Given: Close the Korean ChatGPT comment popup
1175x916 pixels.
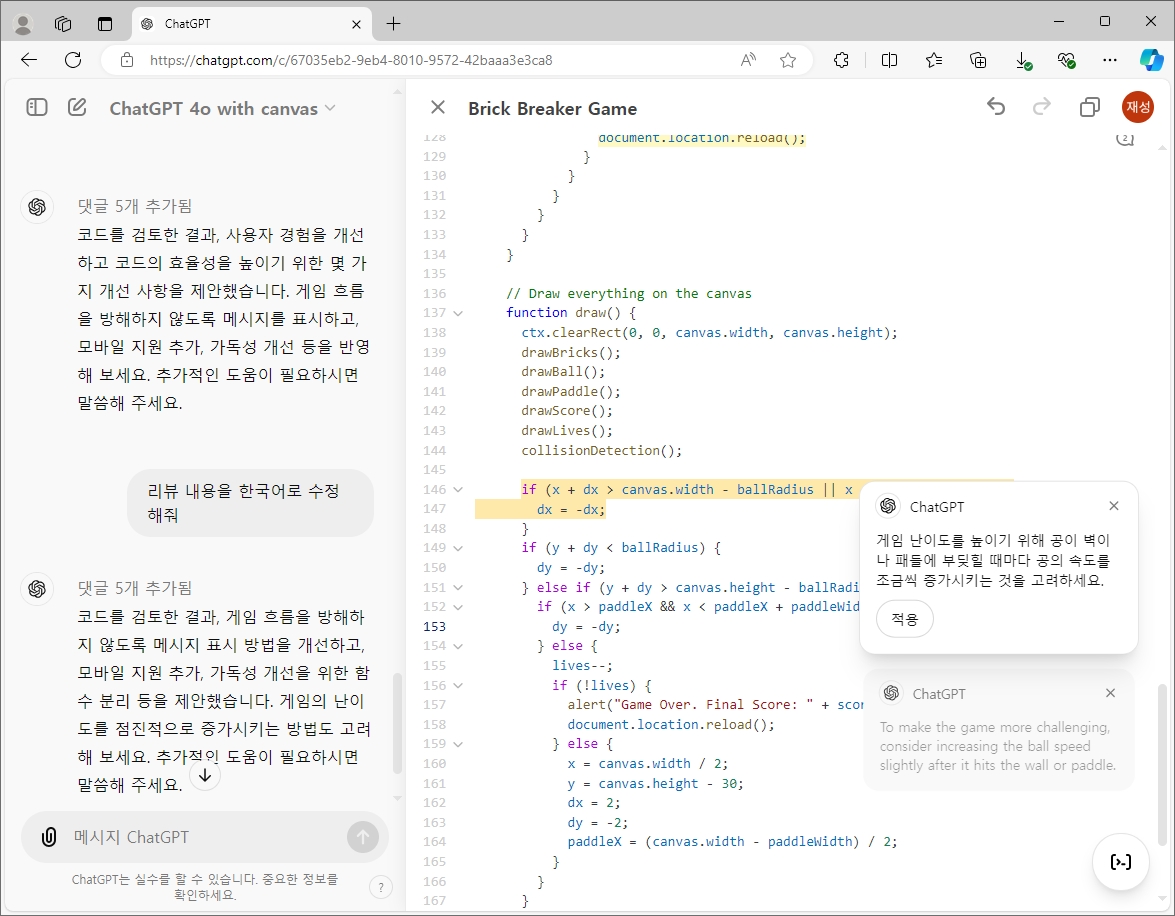Looking at the screenshot, I should click(x=1114, y=506).
